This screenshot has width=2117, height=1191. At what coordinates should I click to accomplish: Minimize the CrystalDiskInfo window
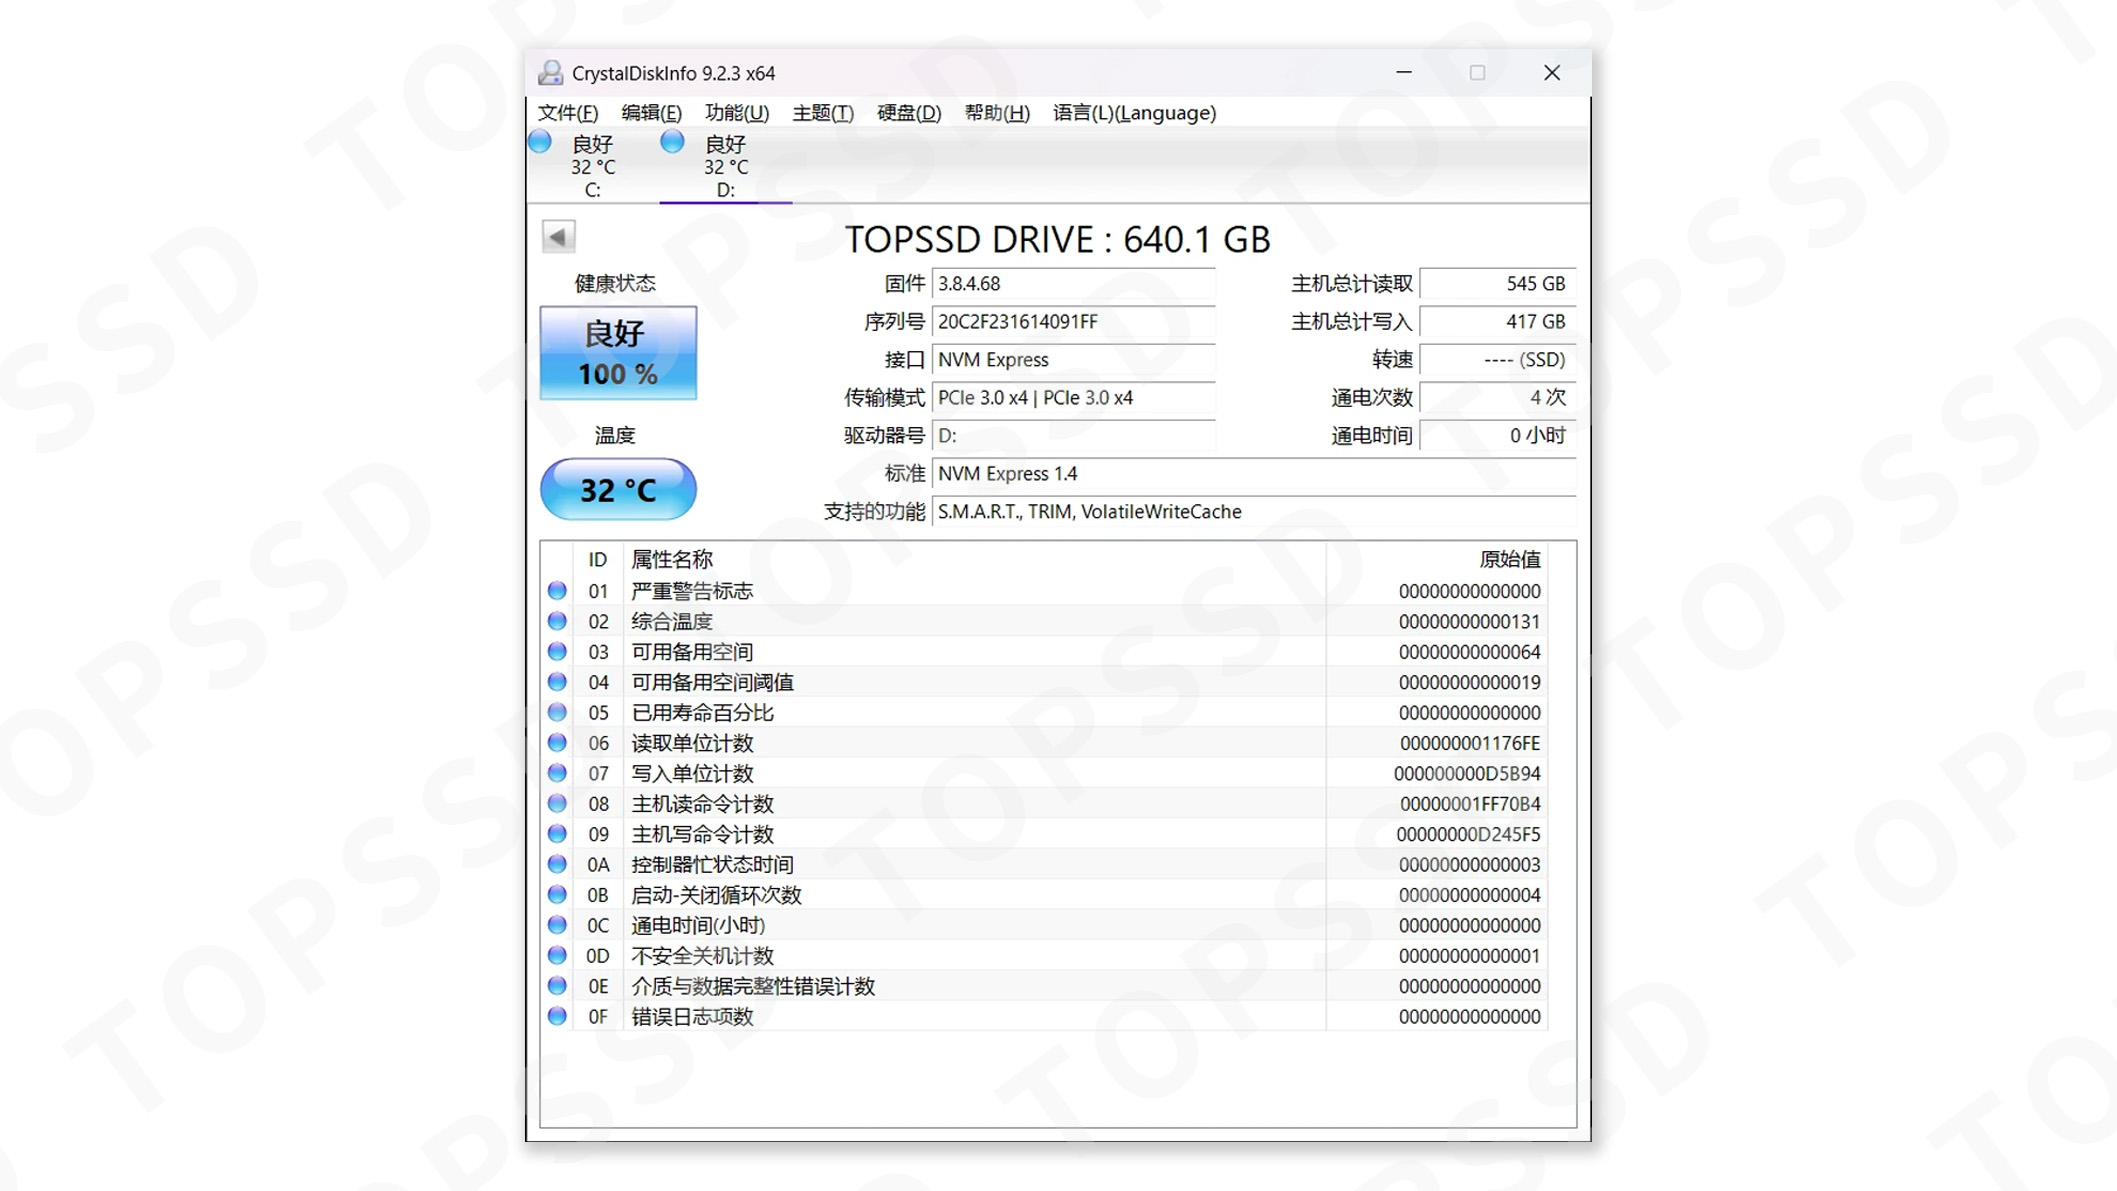pos(1404,73)
